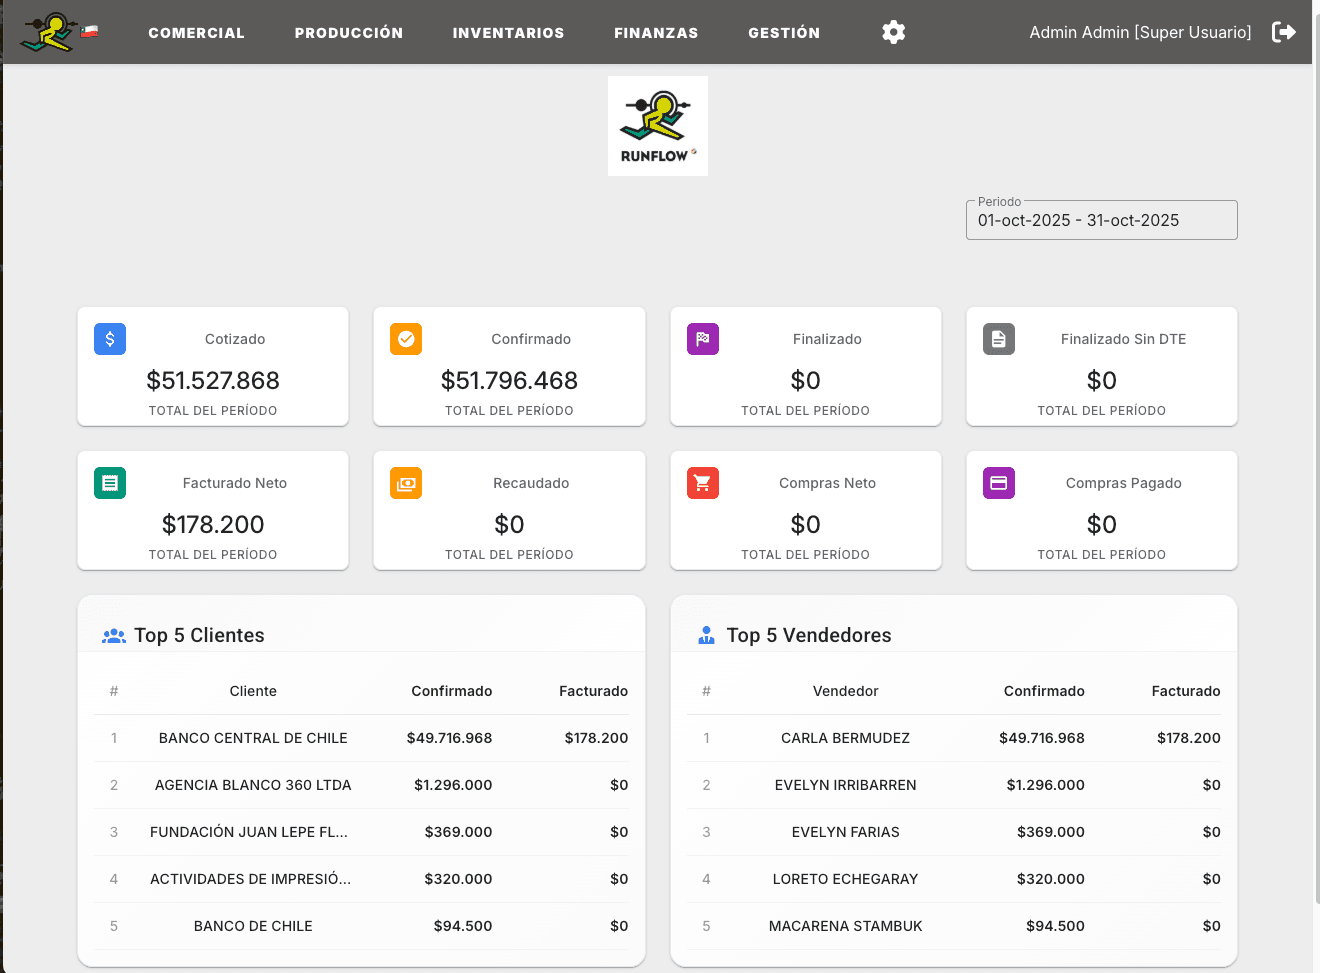1320x973 pixels.
Task: Click the Finalizado Sin DTE document icon
Action: 999,339
